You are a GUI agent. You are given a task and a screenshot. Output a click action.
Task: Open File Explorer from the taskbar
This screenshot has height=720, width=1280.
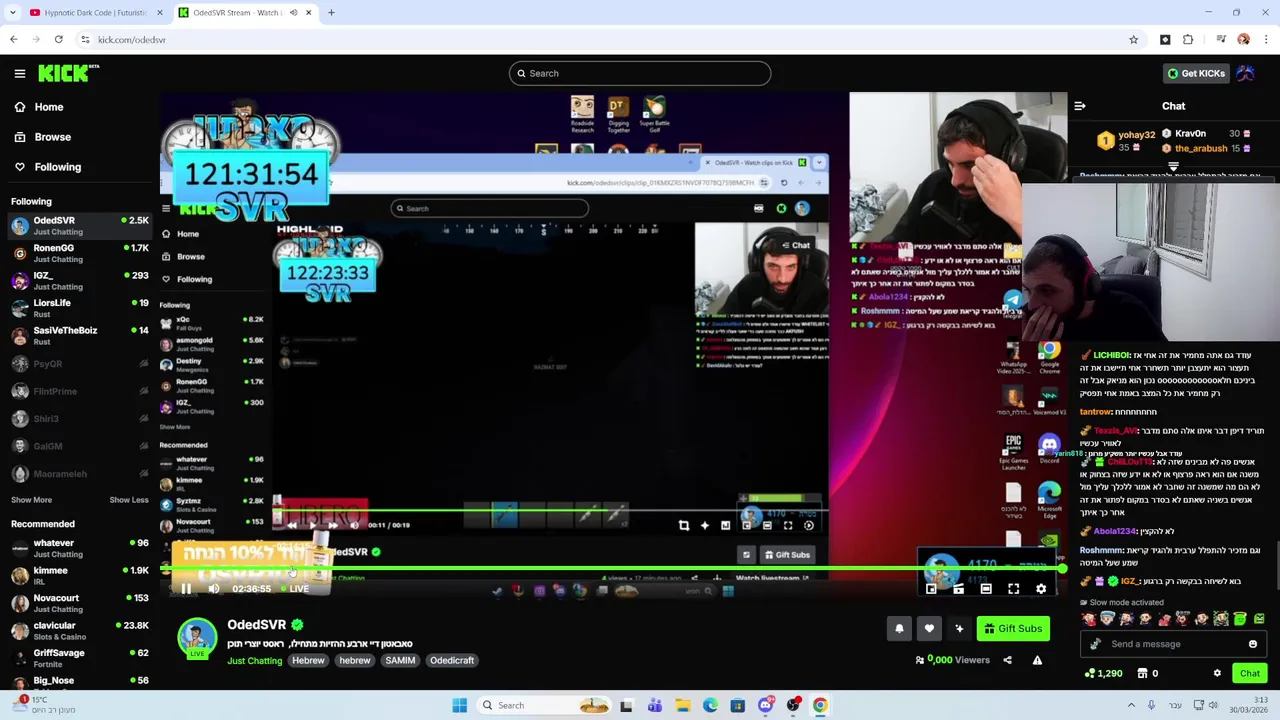tap(682, 705)
